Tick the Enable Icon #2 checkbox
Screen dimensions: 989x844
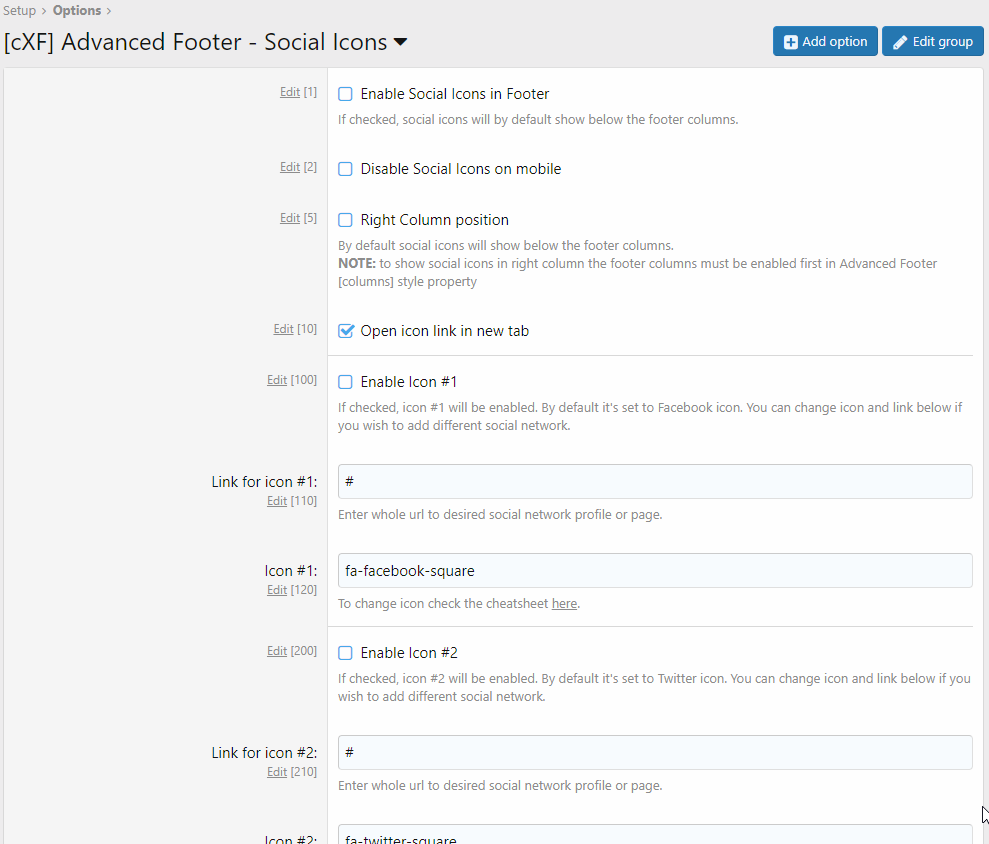345,653
